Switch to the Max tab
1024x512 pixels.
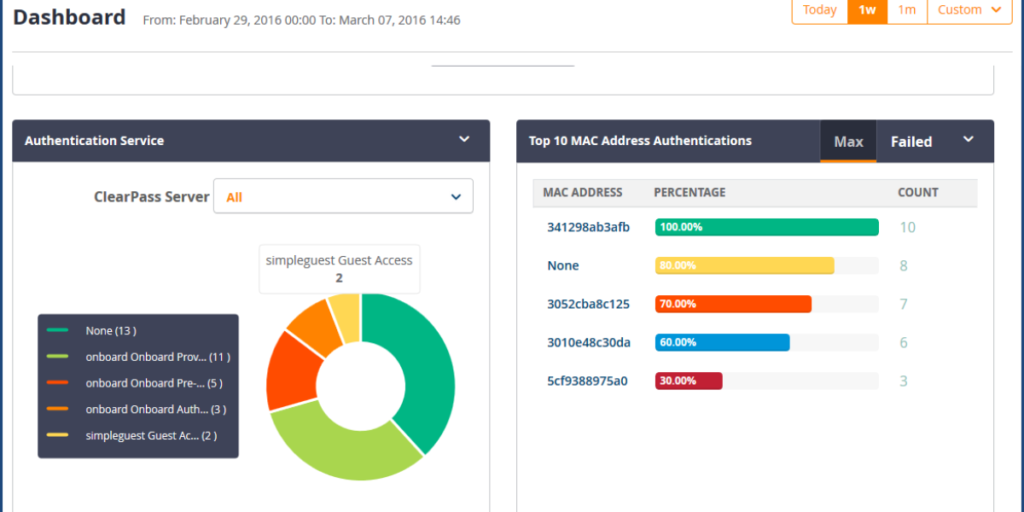tap(848, 142)
